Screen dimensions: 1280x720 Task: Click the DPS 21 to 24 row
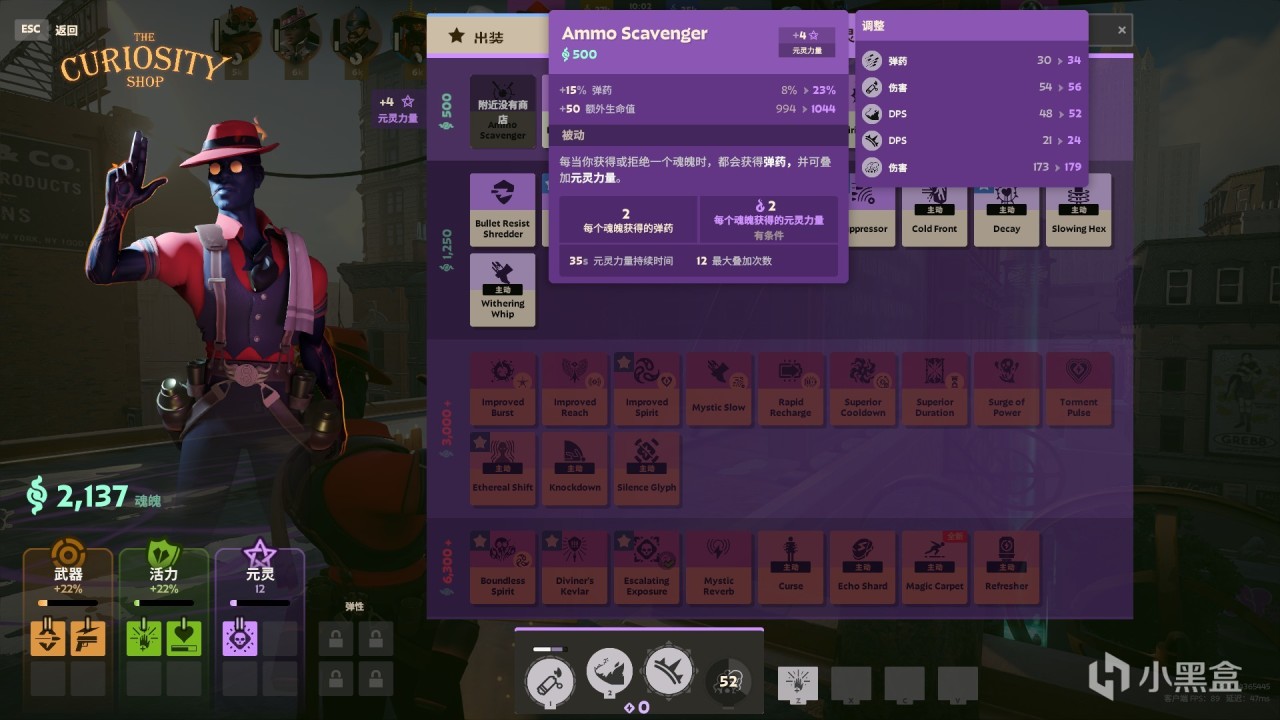click(972, 140)
